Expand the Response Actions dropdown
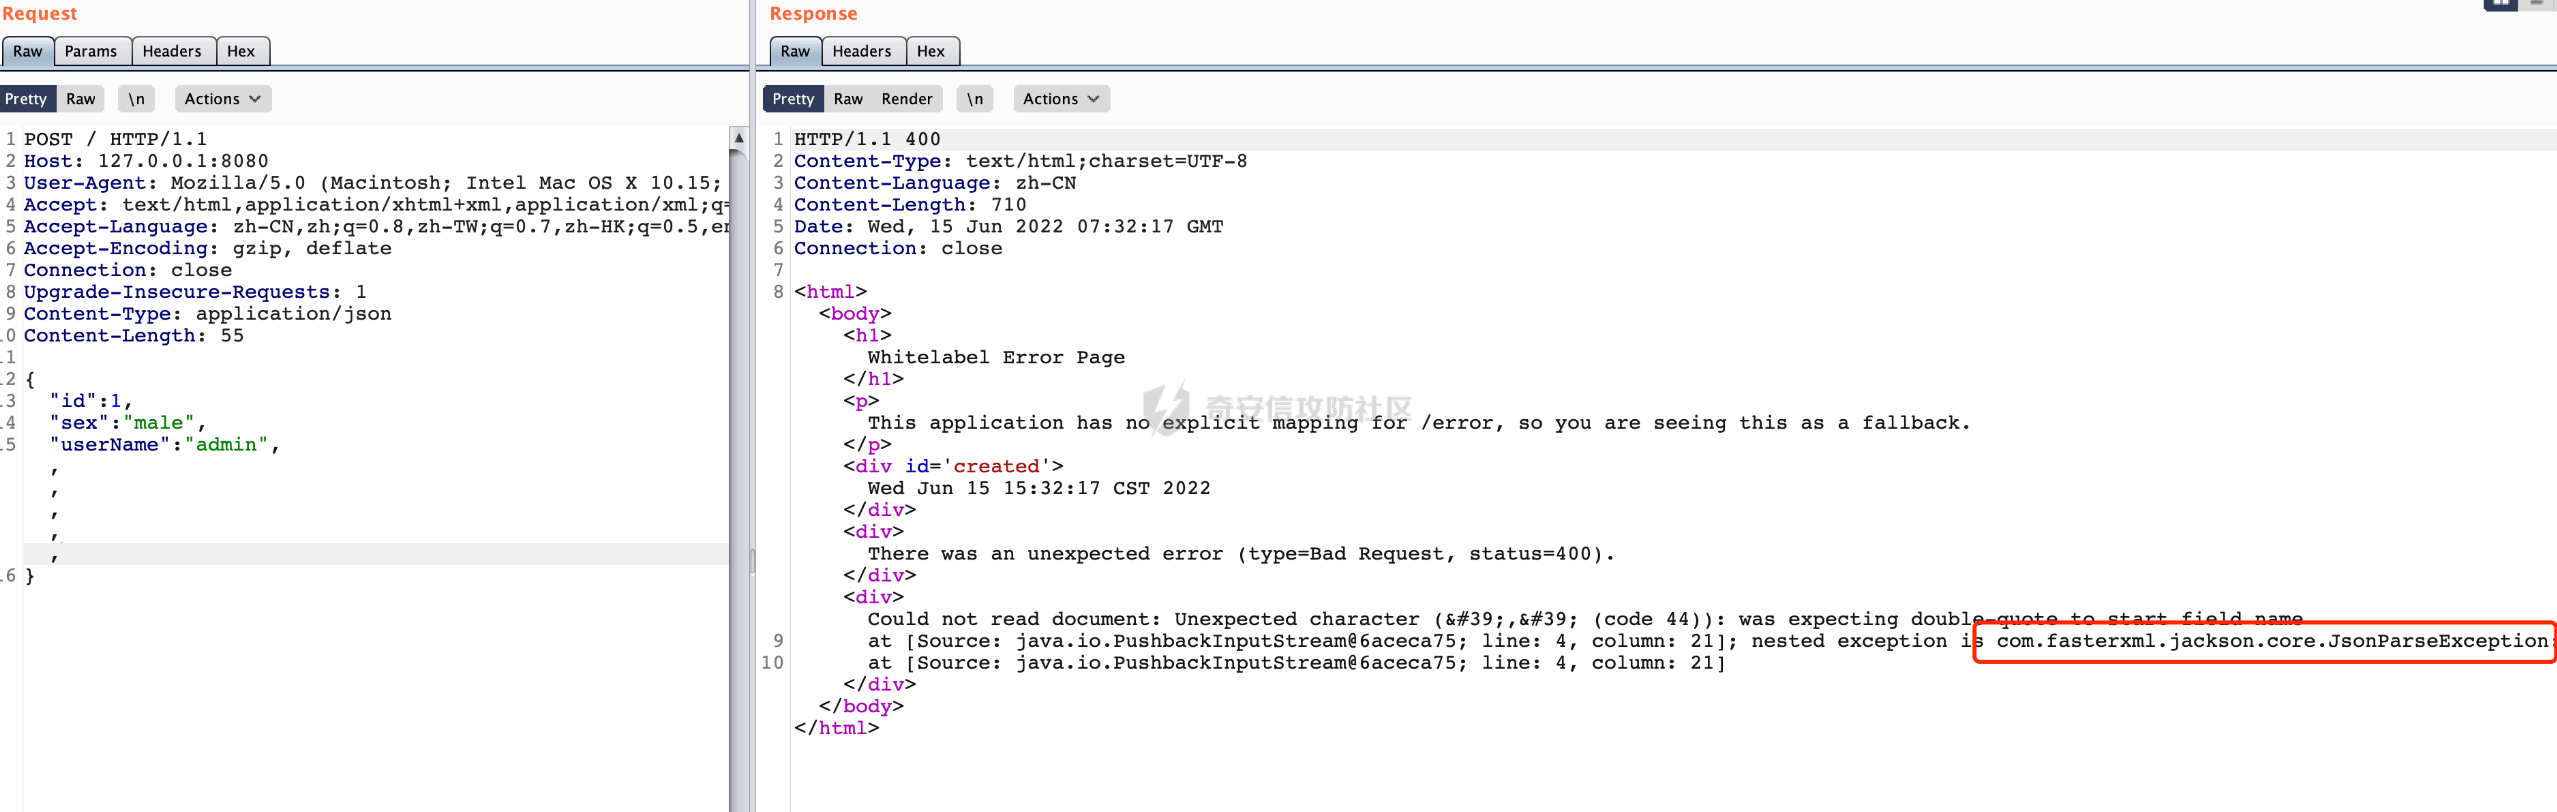 1060,99
